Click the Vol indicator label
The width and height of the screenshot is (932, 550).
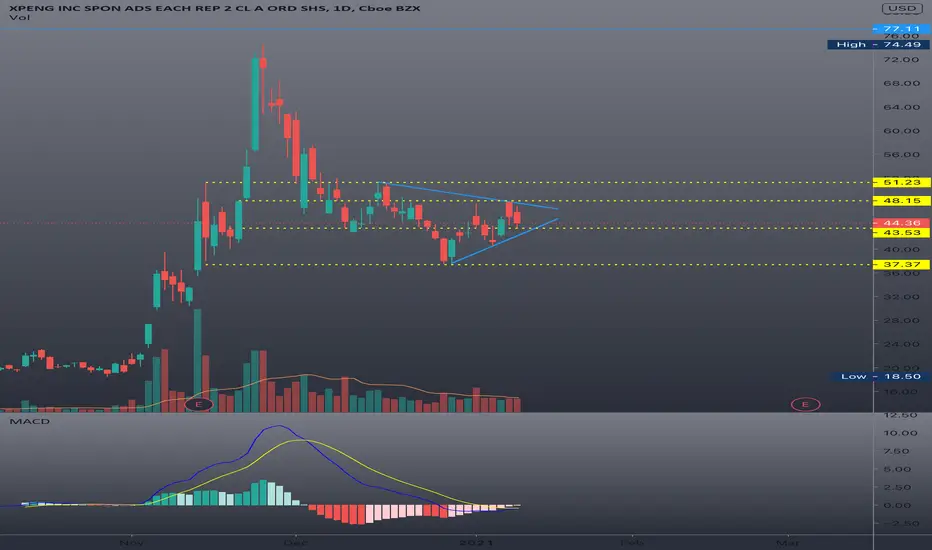(20, 18)
